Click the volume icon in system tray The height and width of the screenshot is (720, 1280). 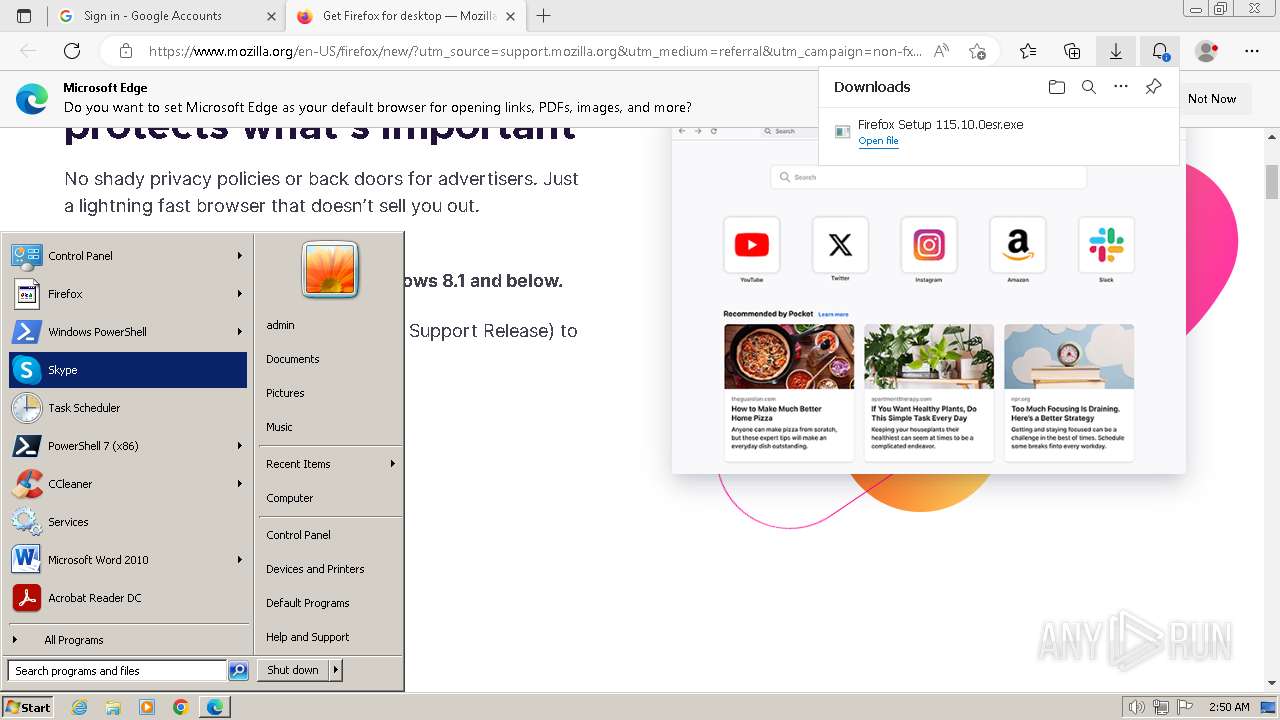[x=1137, y=707]
